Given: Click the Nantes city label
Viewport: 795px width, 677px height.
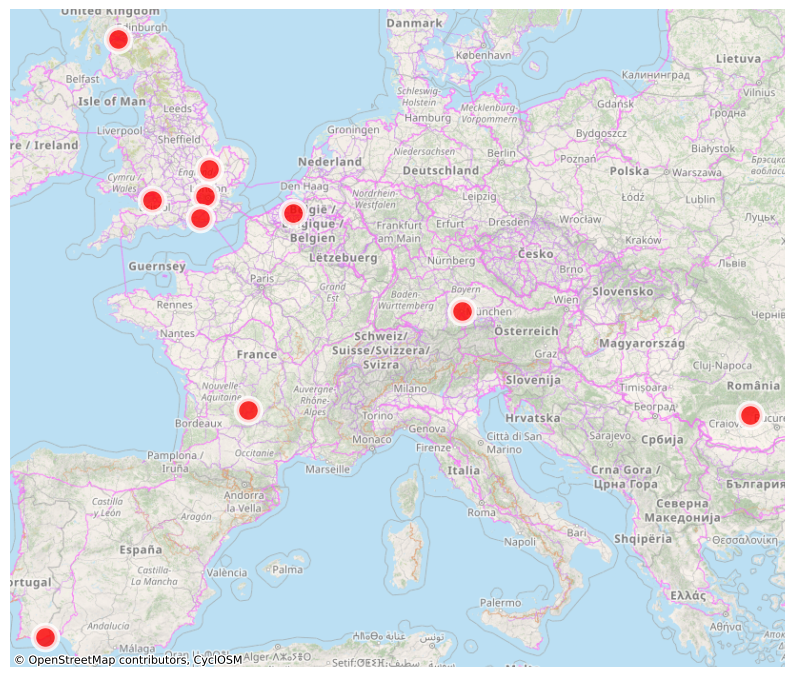Looking at the screenshot, I should (177, 333).
